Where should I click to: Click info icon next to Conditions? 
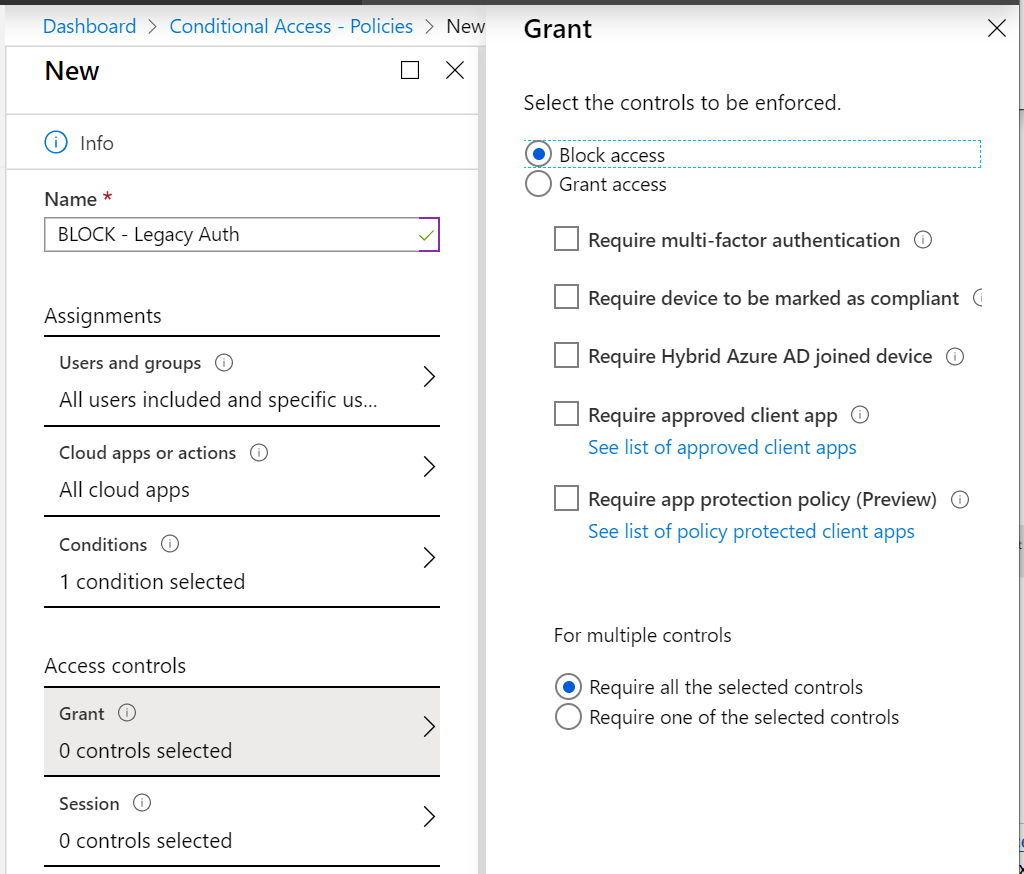[x=170, y=543]
